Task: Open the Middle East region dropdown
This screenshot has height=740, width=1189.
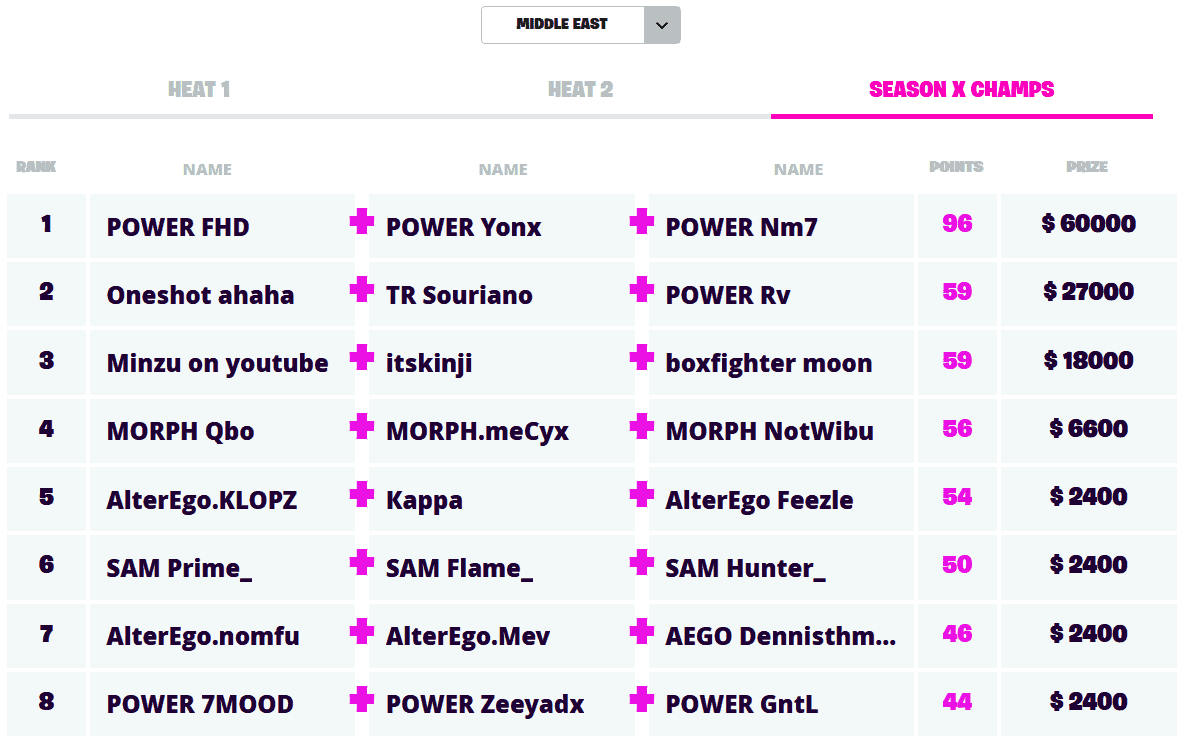Action: point(562,25)
